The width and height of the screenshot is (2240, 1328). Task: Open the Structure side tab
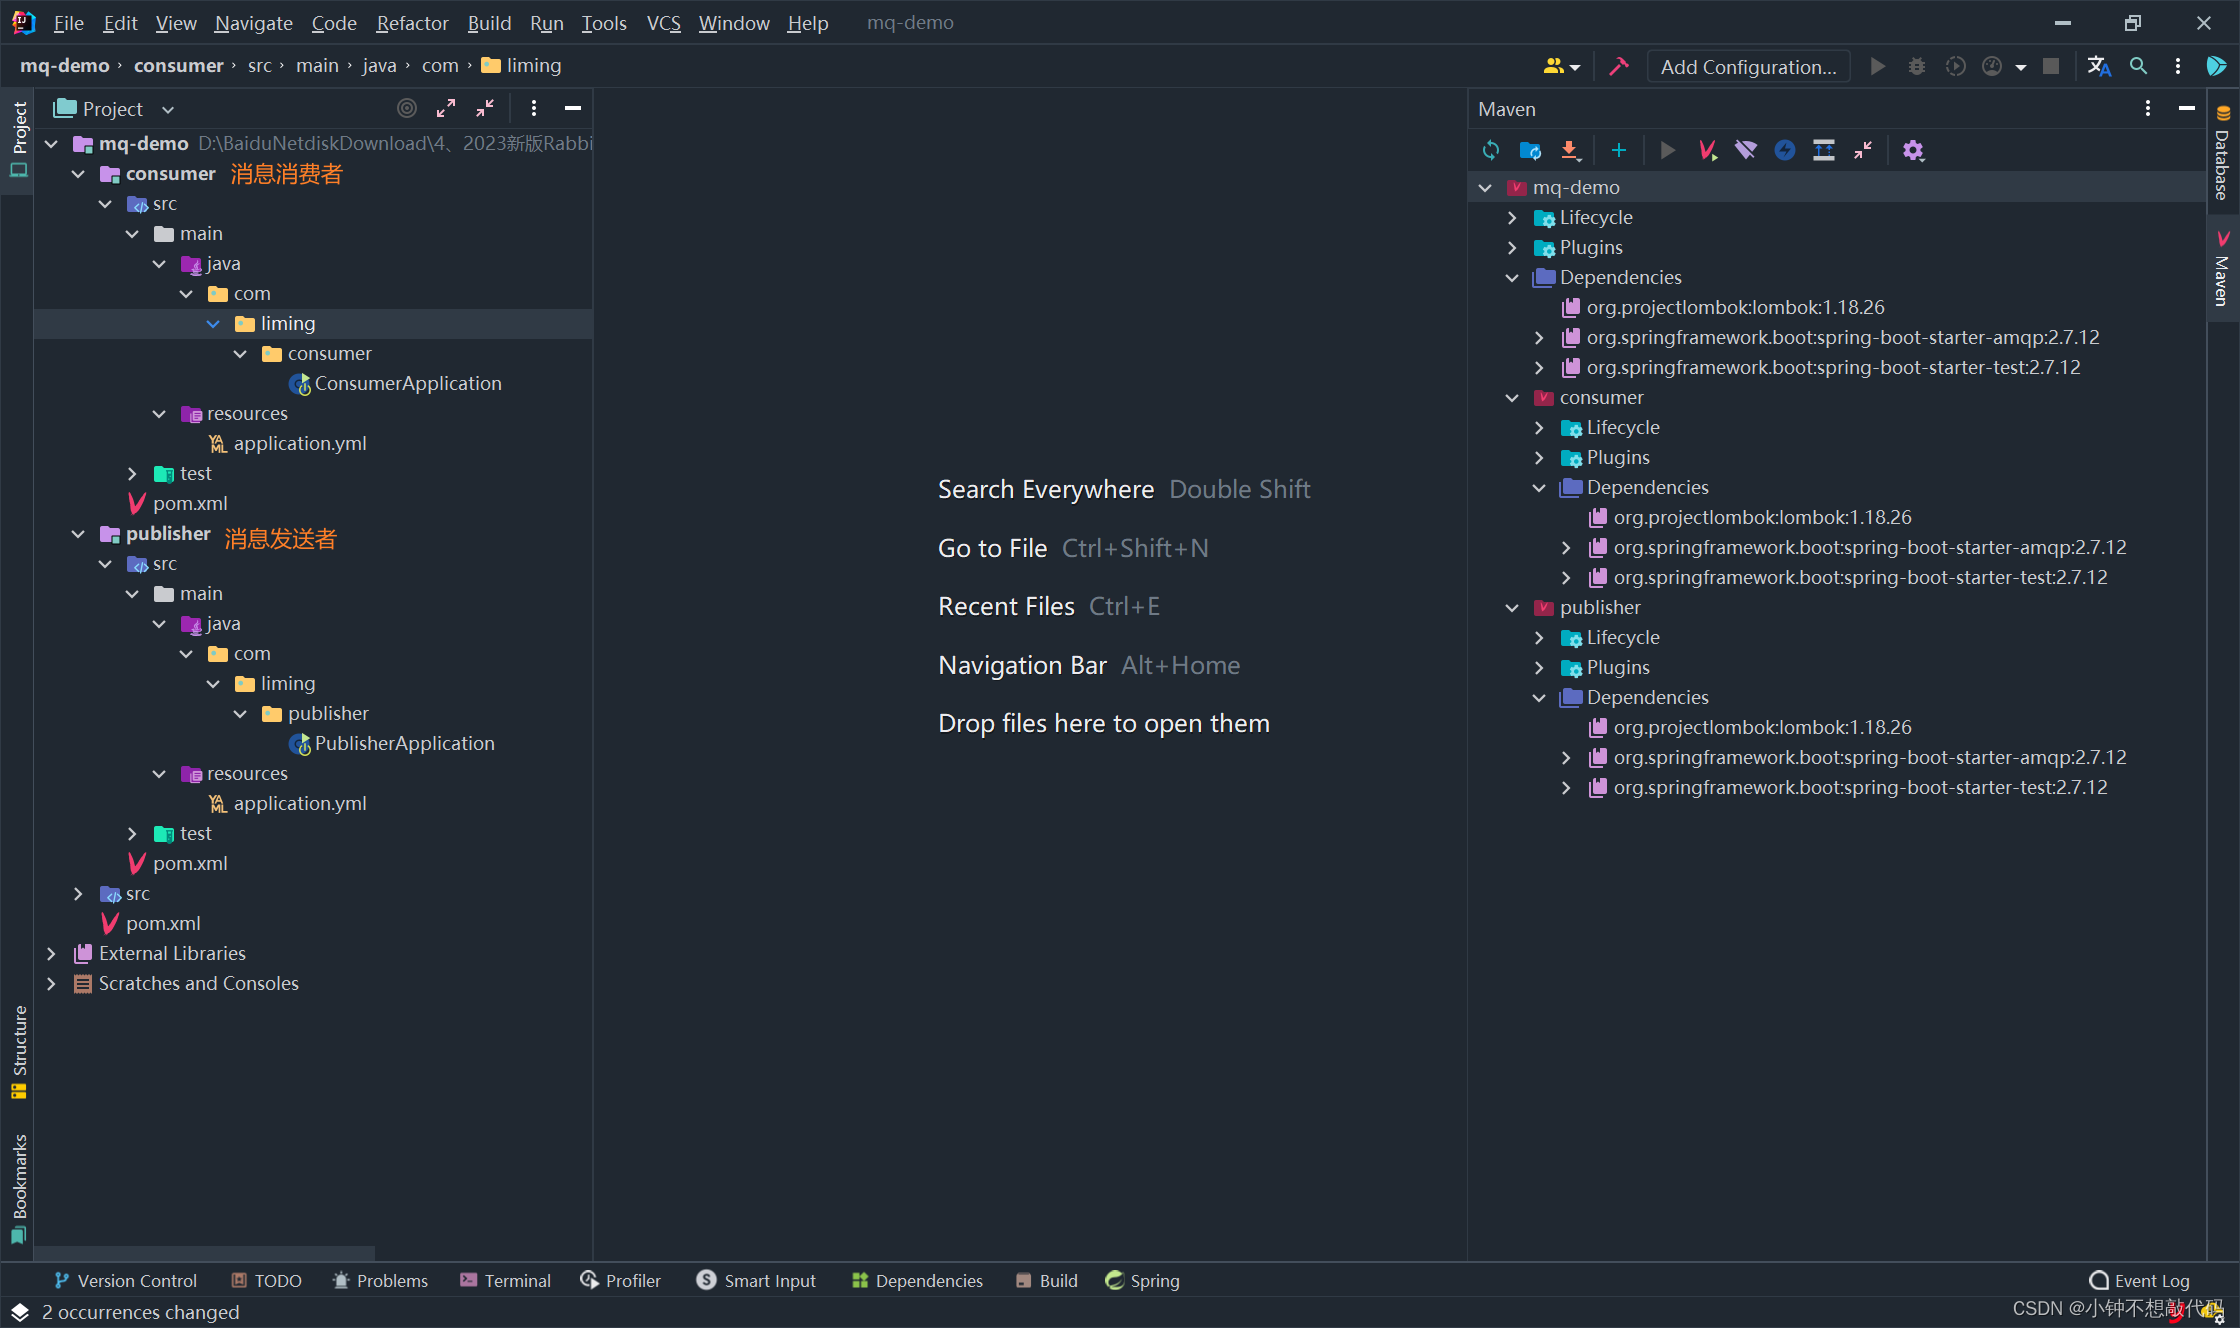(x=18, y=1052)
